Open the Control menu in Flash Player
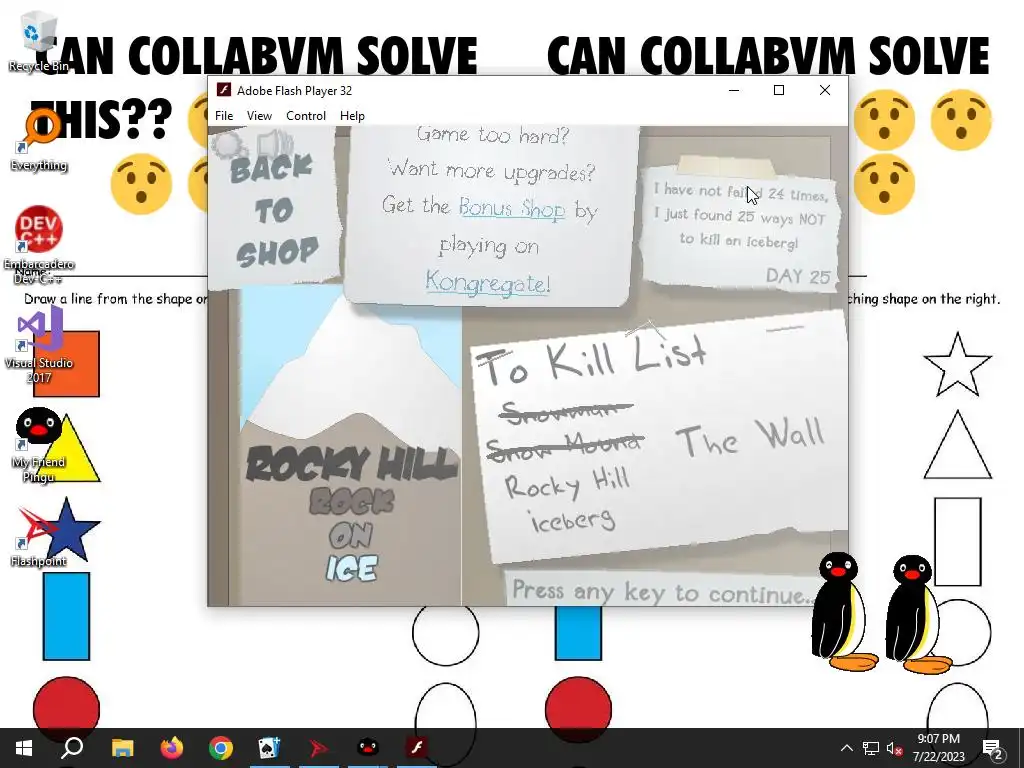 (x=306, y=116)
